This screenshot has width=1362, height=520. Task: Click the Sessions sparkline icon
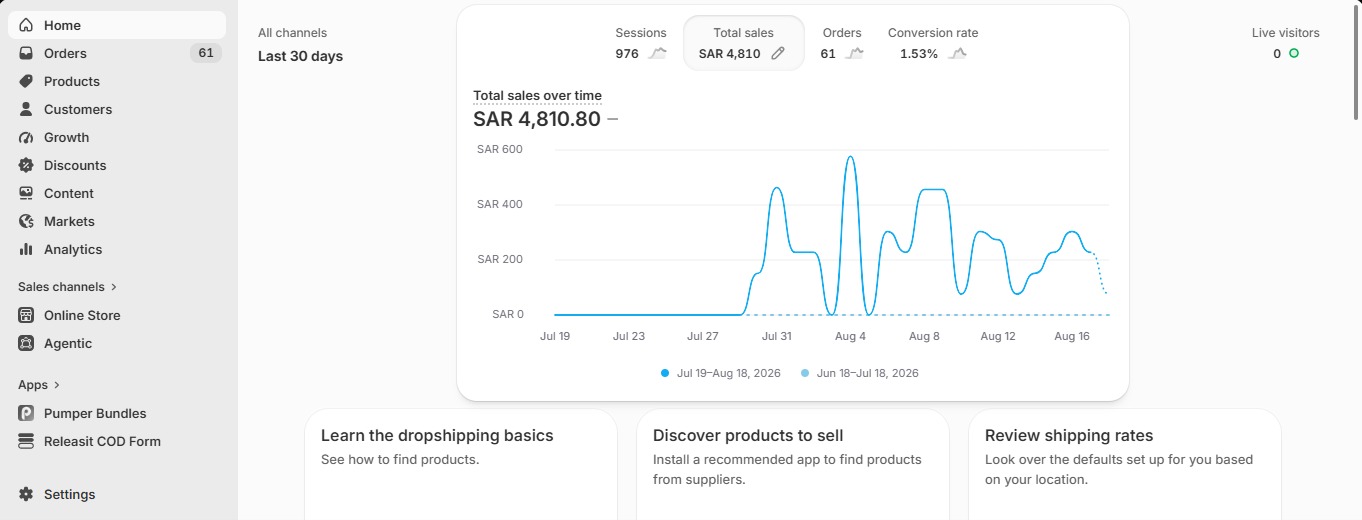657,54
